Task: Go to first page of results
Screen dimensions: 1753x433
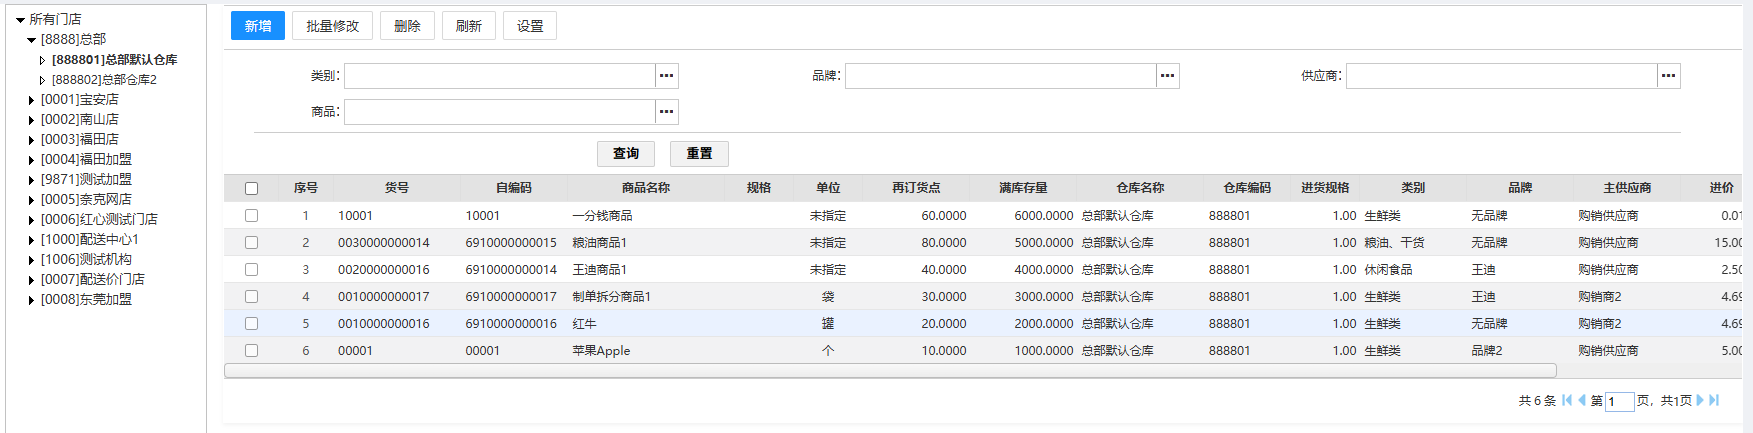Action: pyautogui.click(x=1567, y=400)
